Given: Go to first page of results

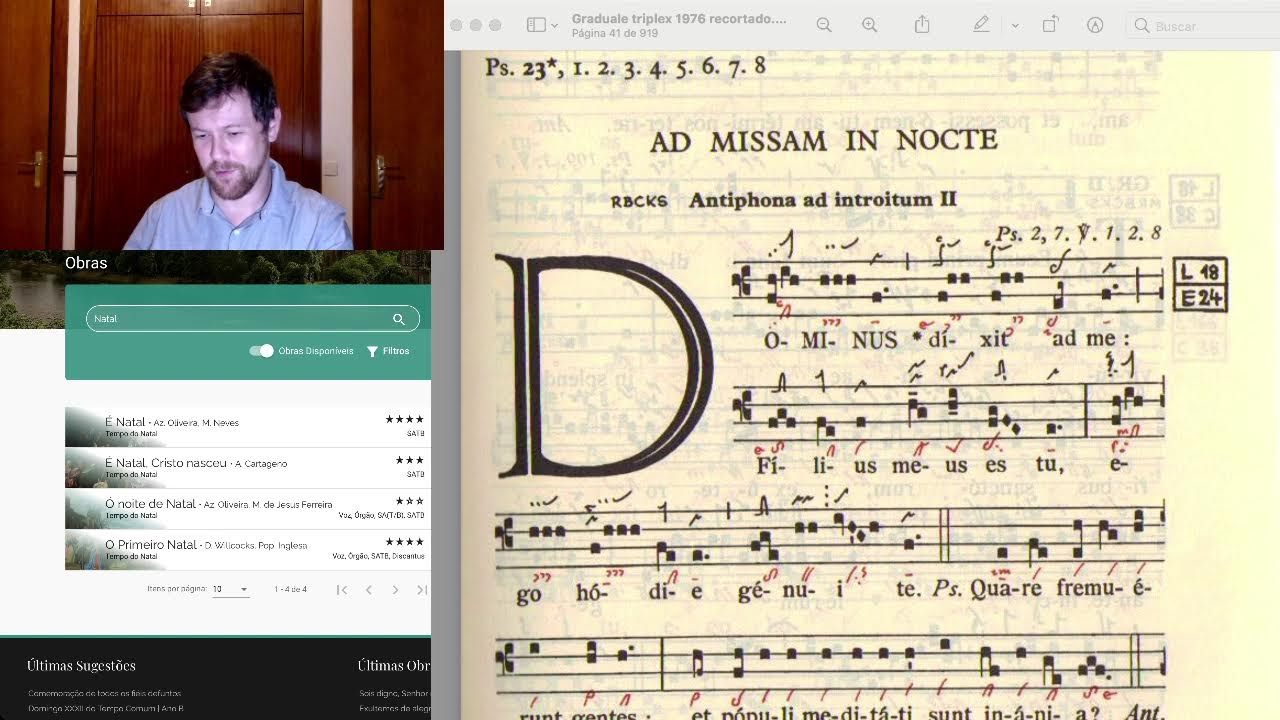Looking at the screenshot, I should [x=342, y=590].
